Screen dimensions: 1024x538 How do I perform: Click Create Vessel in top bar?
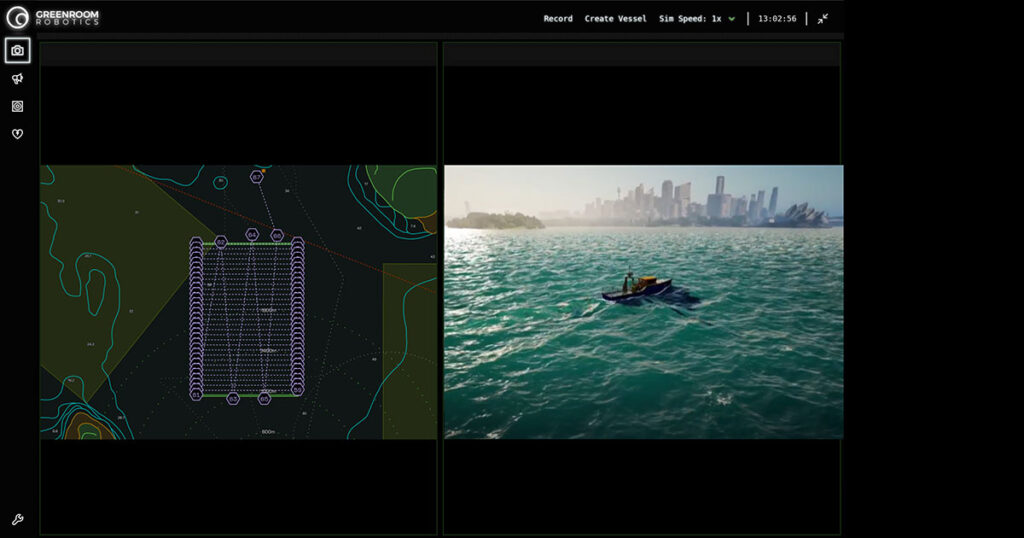(615, 19)
